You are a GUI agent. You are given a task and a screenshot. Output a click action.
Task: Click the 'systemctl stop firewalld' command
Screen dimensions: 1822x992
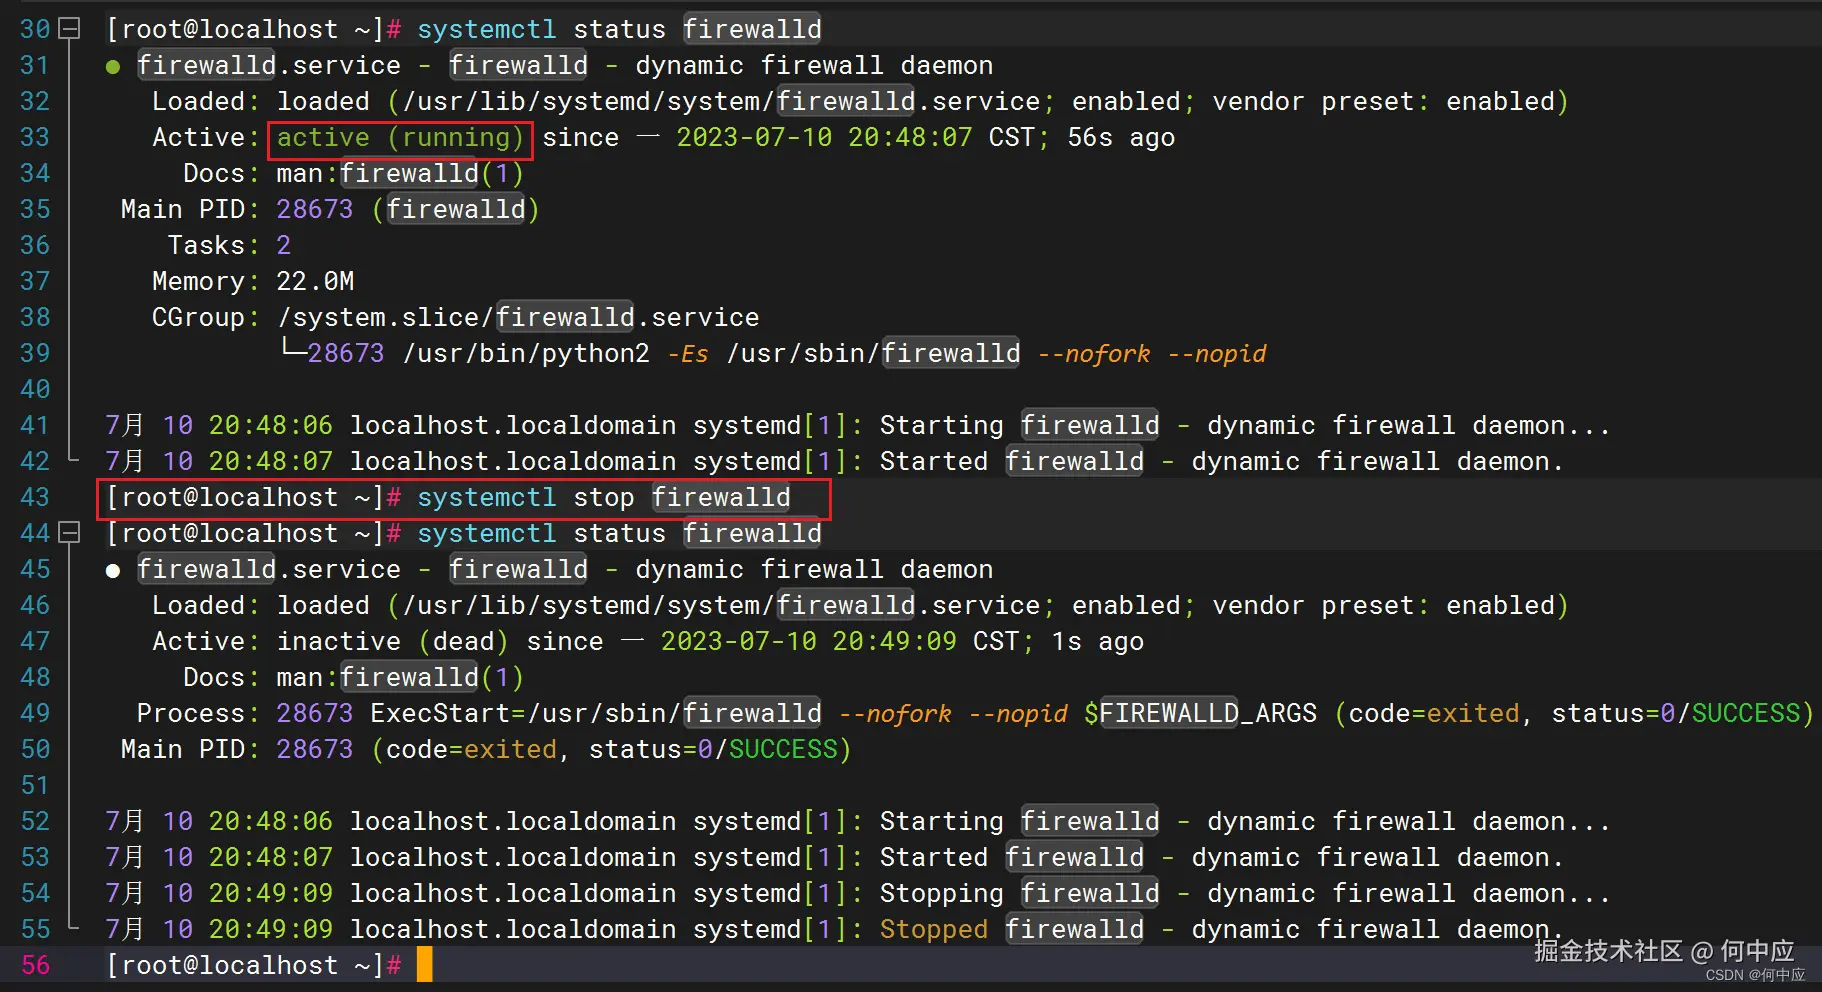tap(603, 498)
